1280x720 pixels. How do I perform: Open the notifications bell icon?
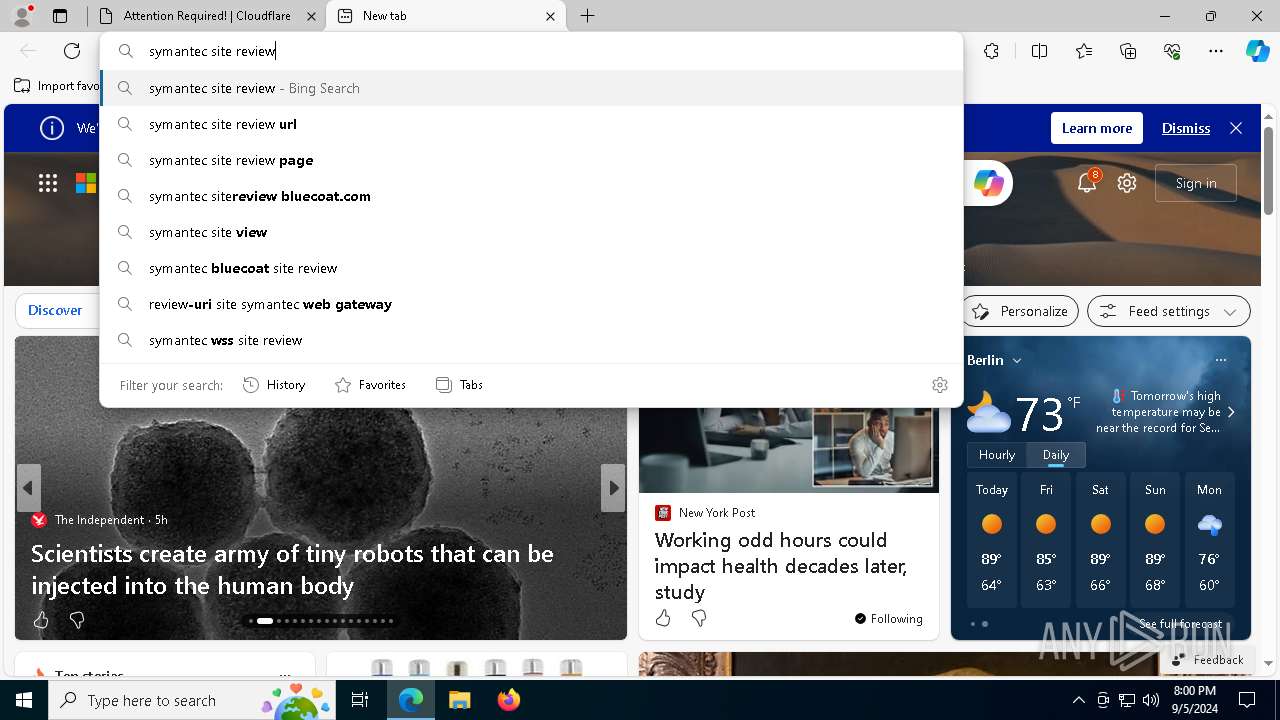click(1087, 182)
